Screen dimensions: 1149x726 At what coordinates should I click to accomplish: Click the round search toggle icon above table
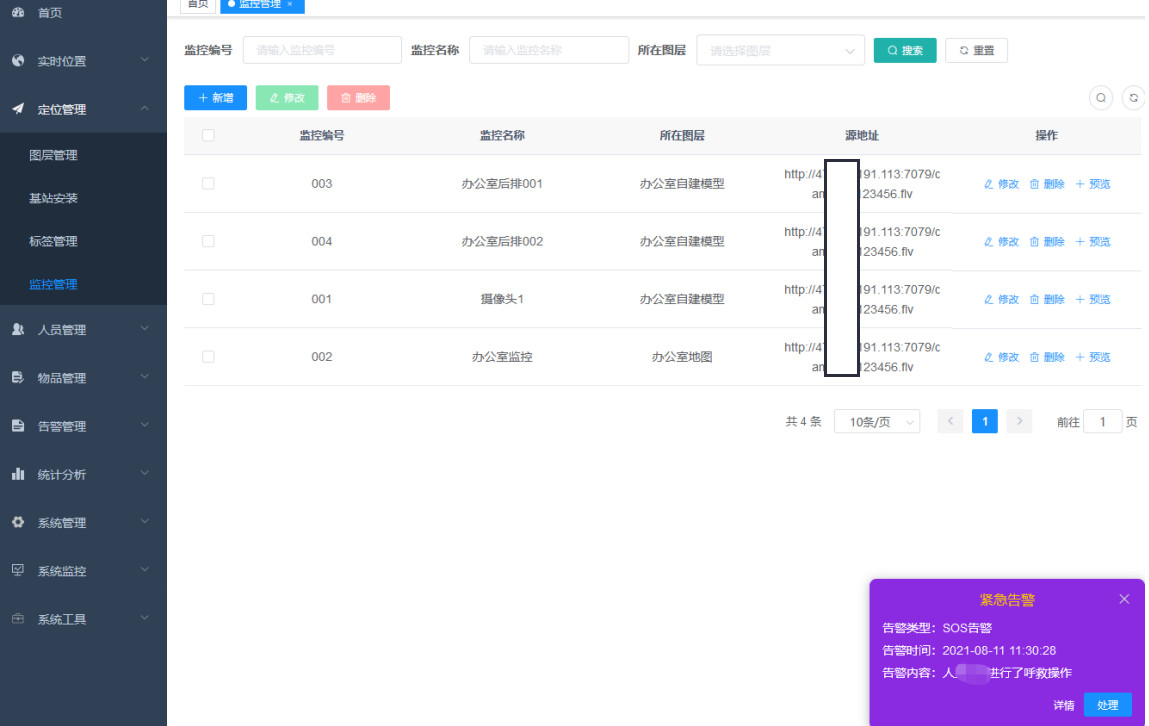[1100, 98]
